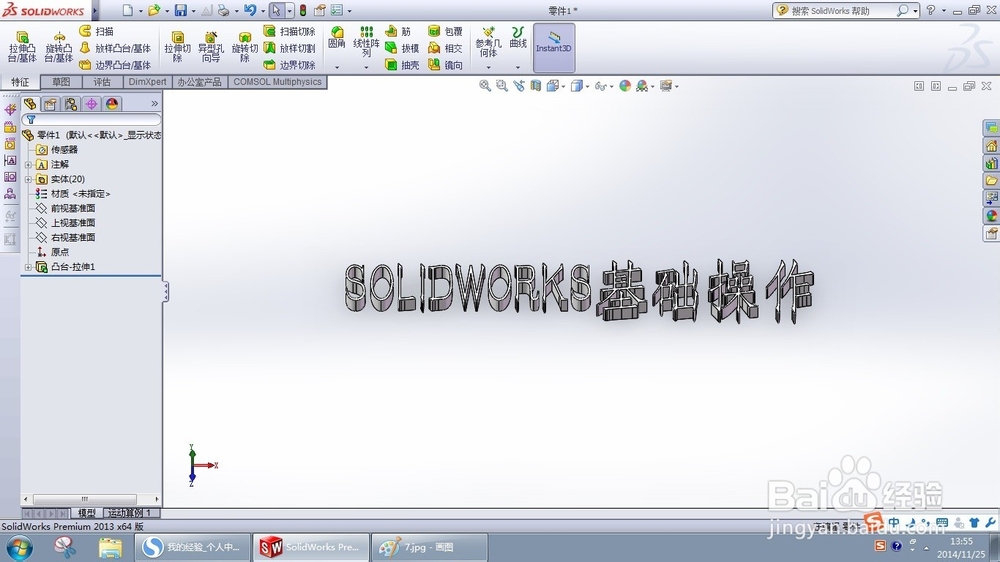Click the 抽壳 shell feature
This screenshot has height=562, width=1000.
[x=402, y=64]
